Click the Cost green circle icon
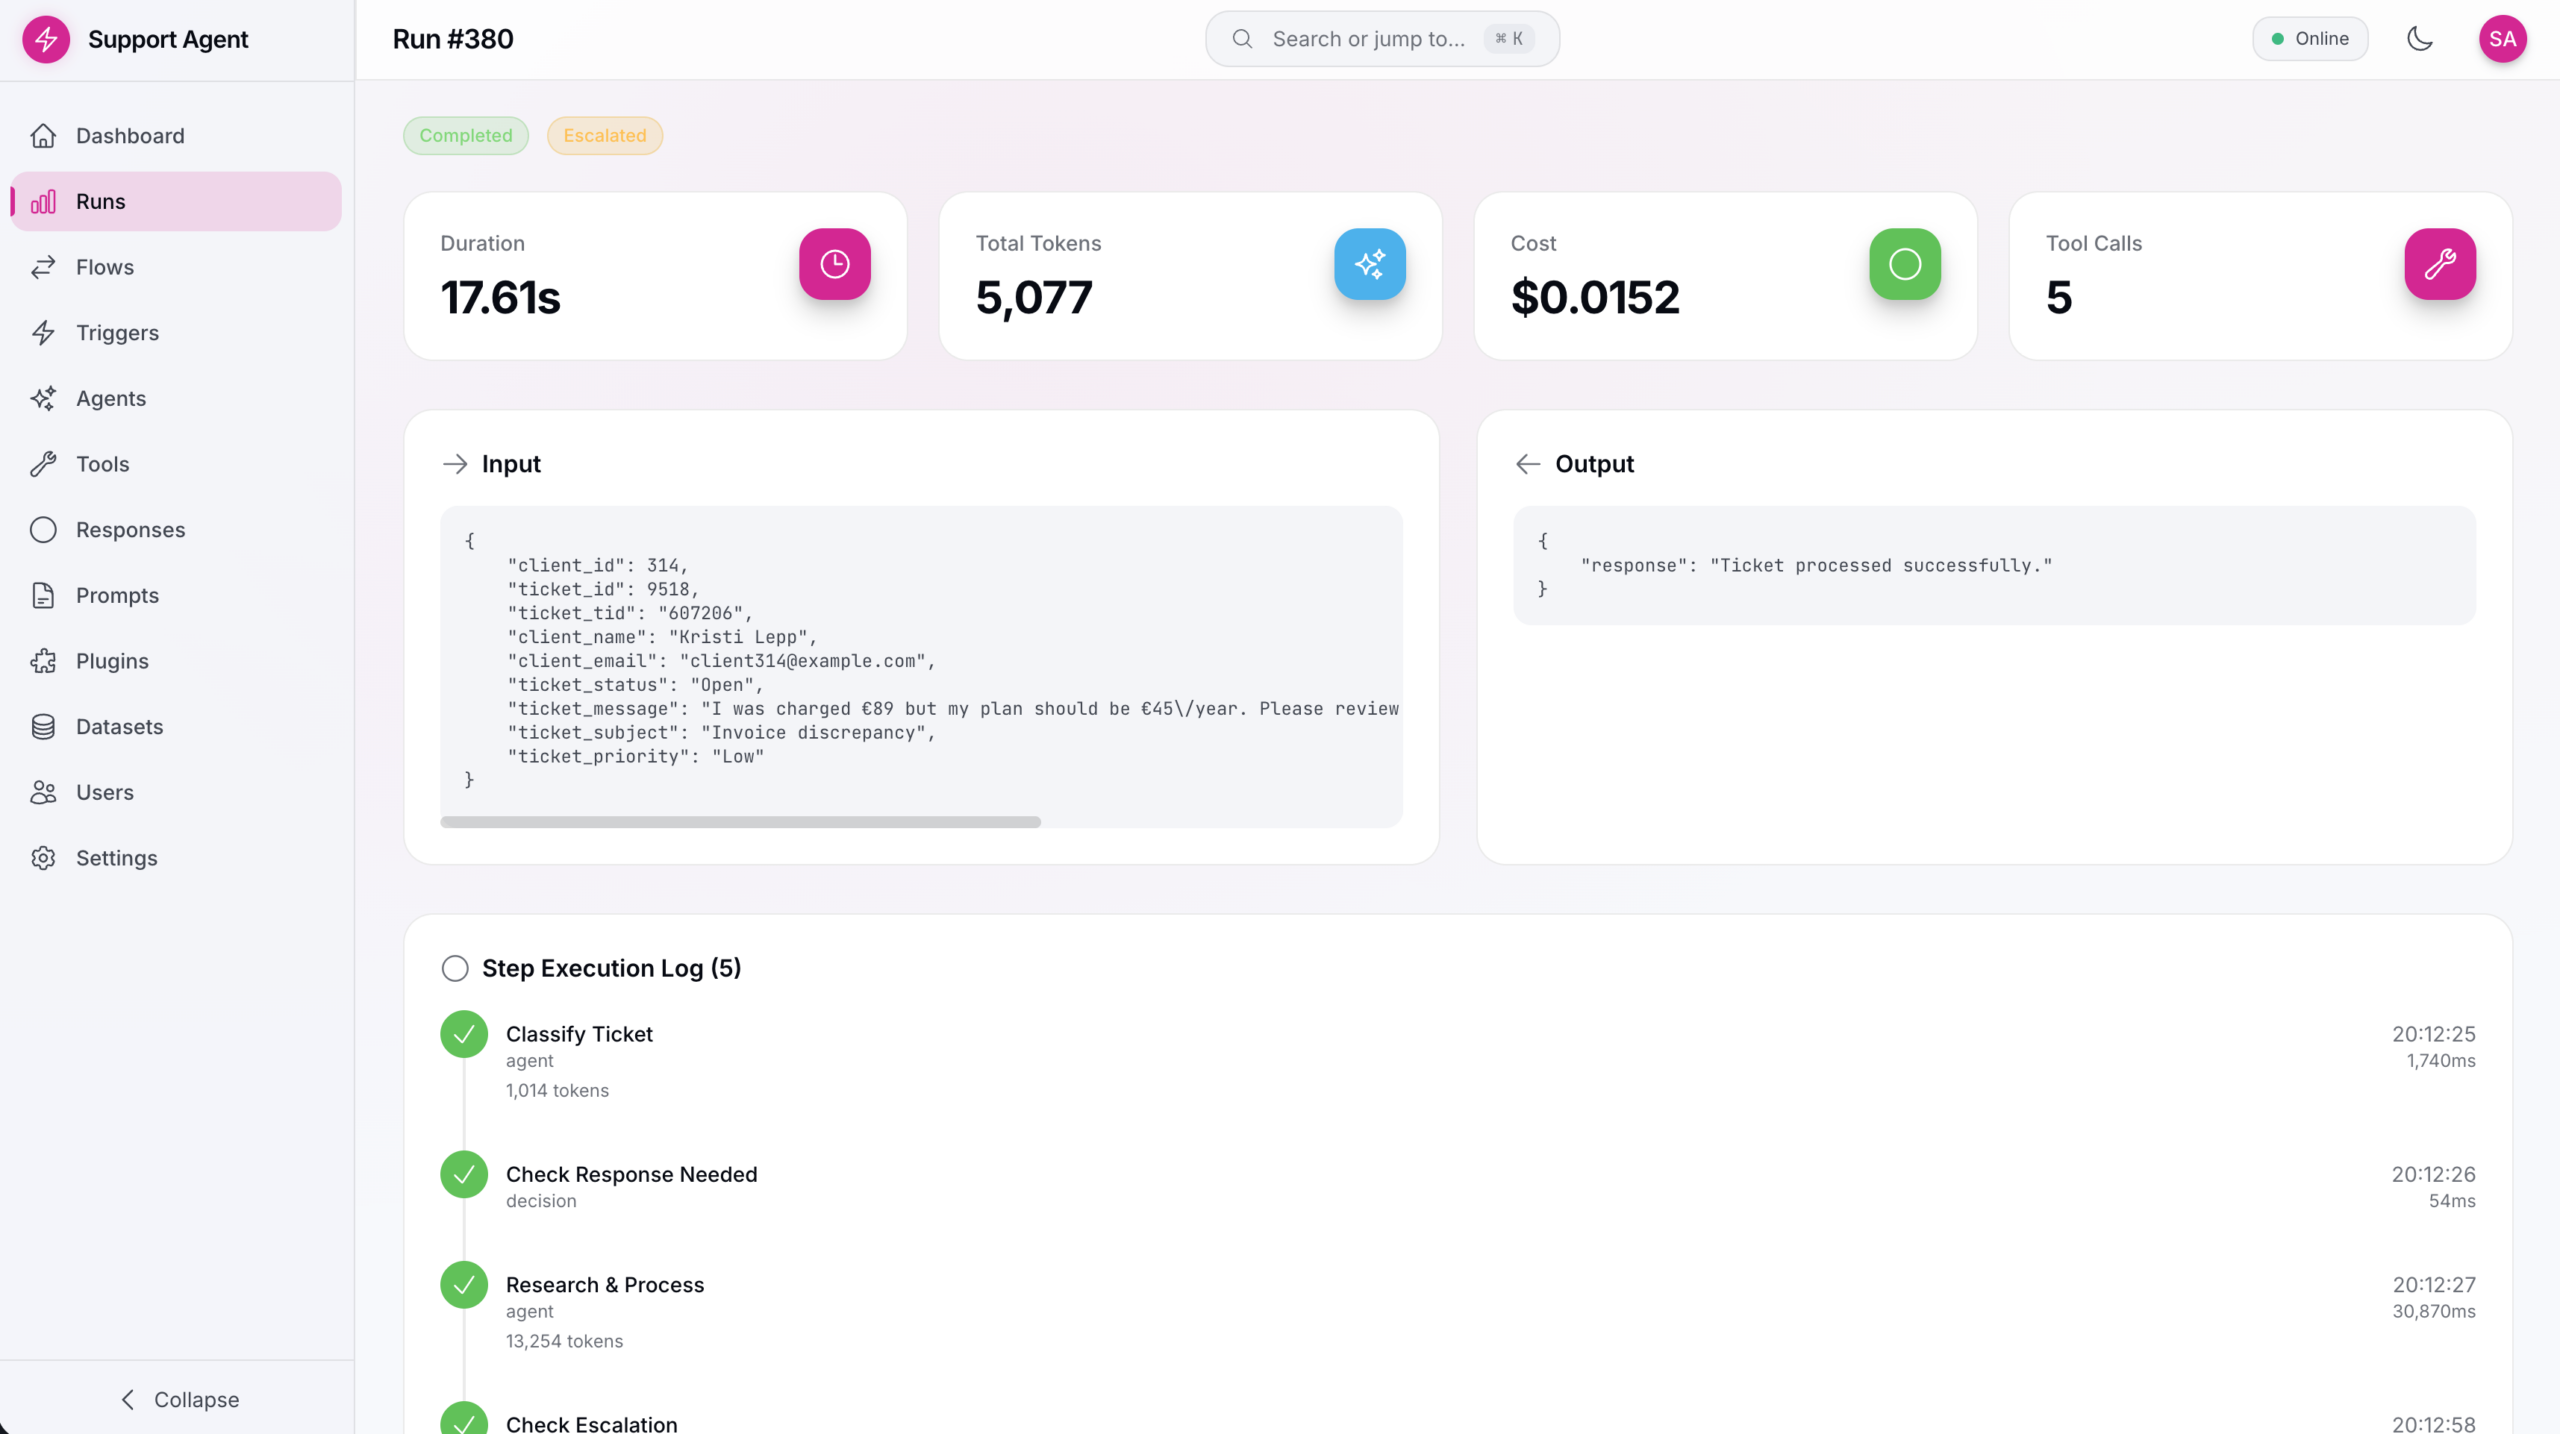Viewport: 2560px width, 1434px height. click(1905, 264)
